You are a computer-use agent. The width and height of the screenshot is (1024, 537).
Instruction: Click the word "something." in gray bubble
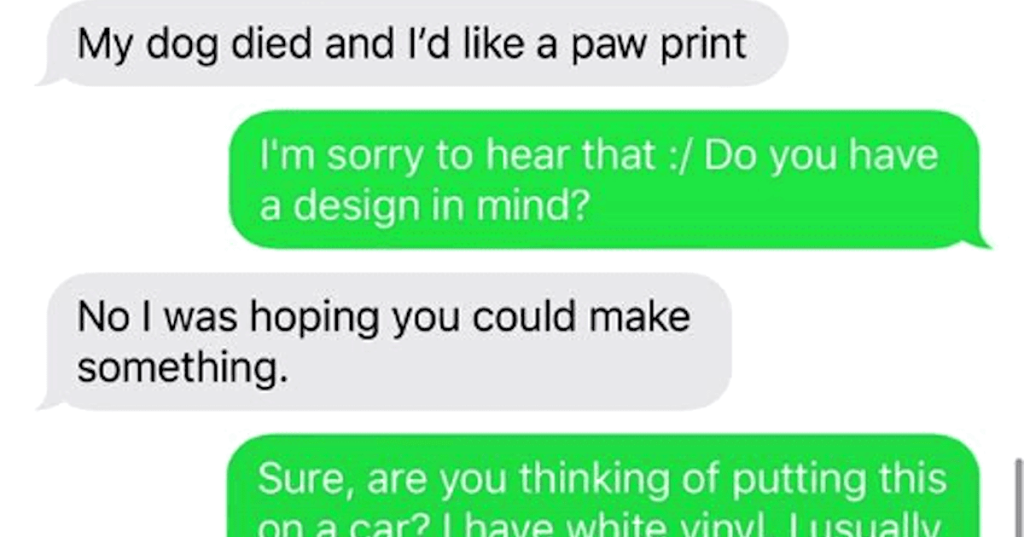182,367
